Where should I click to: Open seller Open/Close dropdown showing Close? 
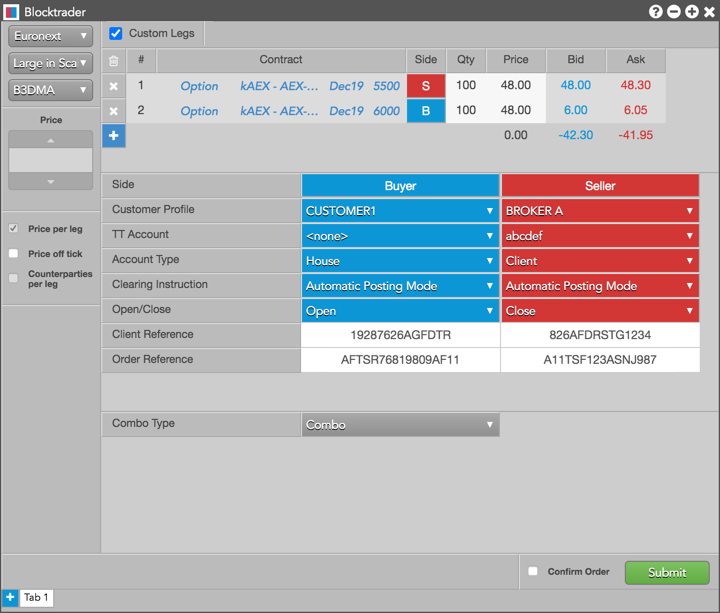[600, 311]
